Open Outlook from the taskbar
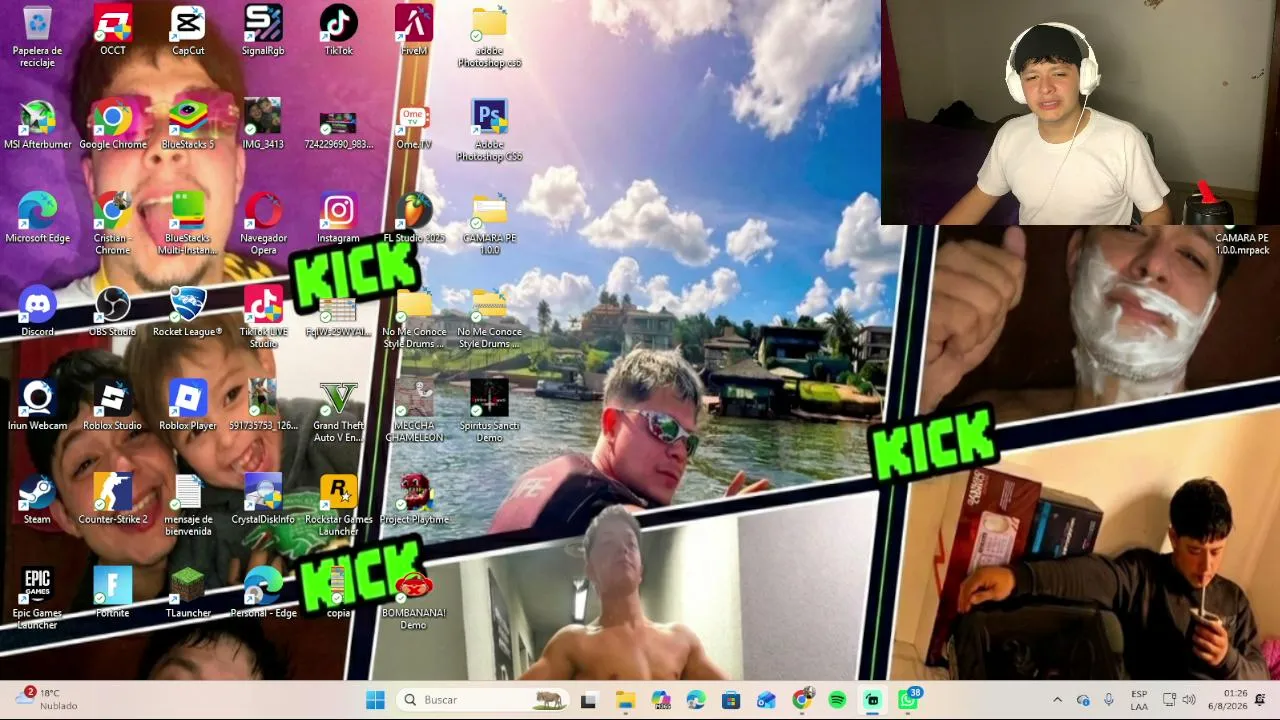This screenshot has height=720, width=1280. (x=766, y=700)
